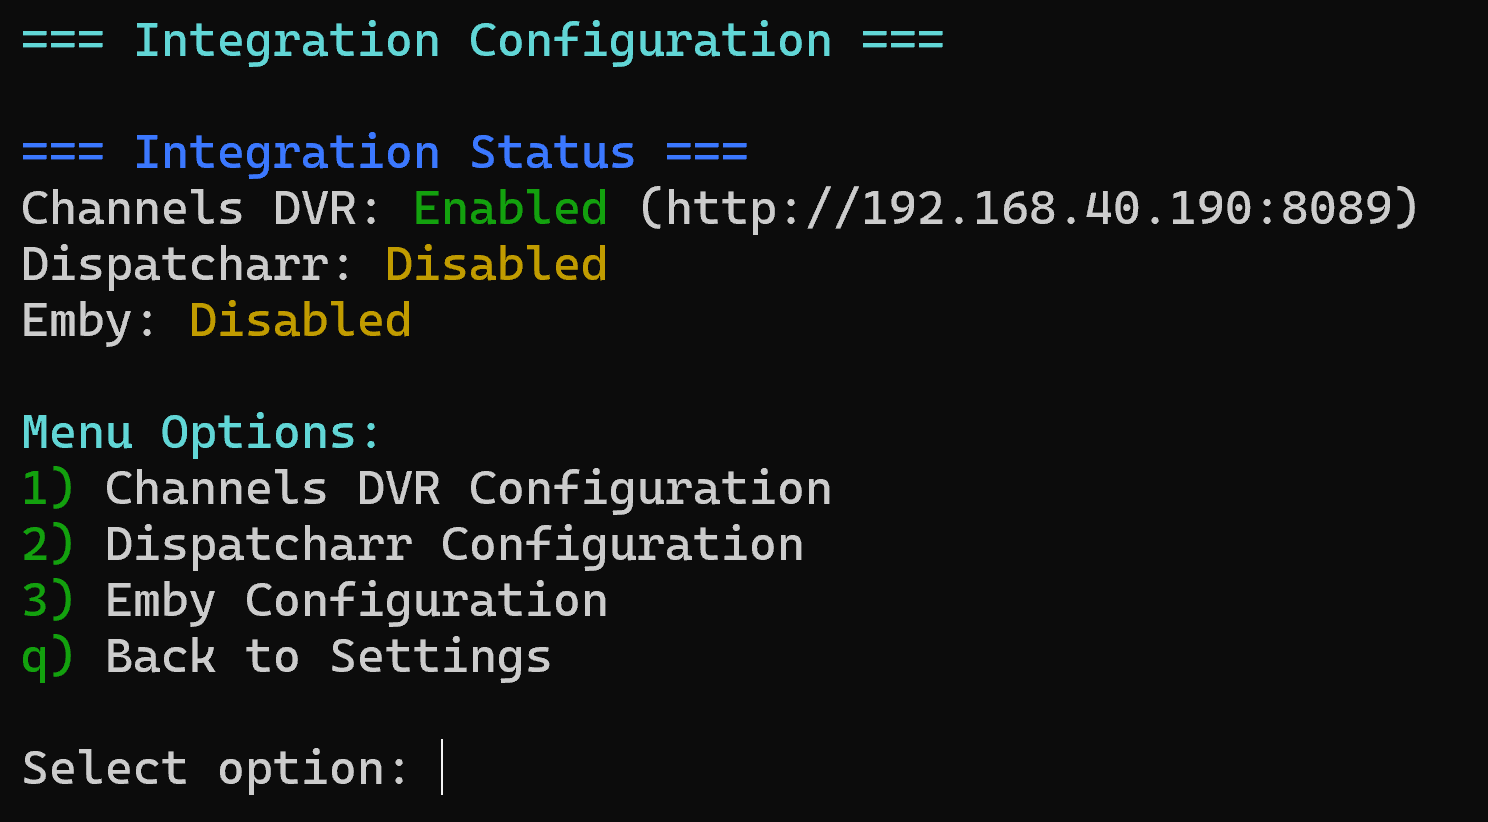The image size is (1488, 822).
Task: Choose Back to Settings menu entry
Action: click(328, 658)
